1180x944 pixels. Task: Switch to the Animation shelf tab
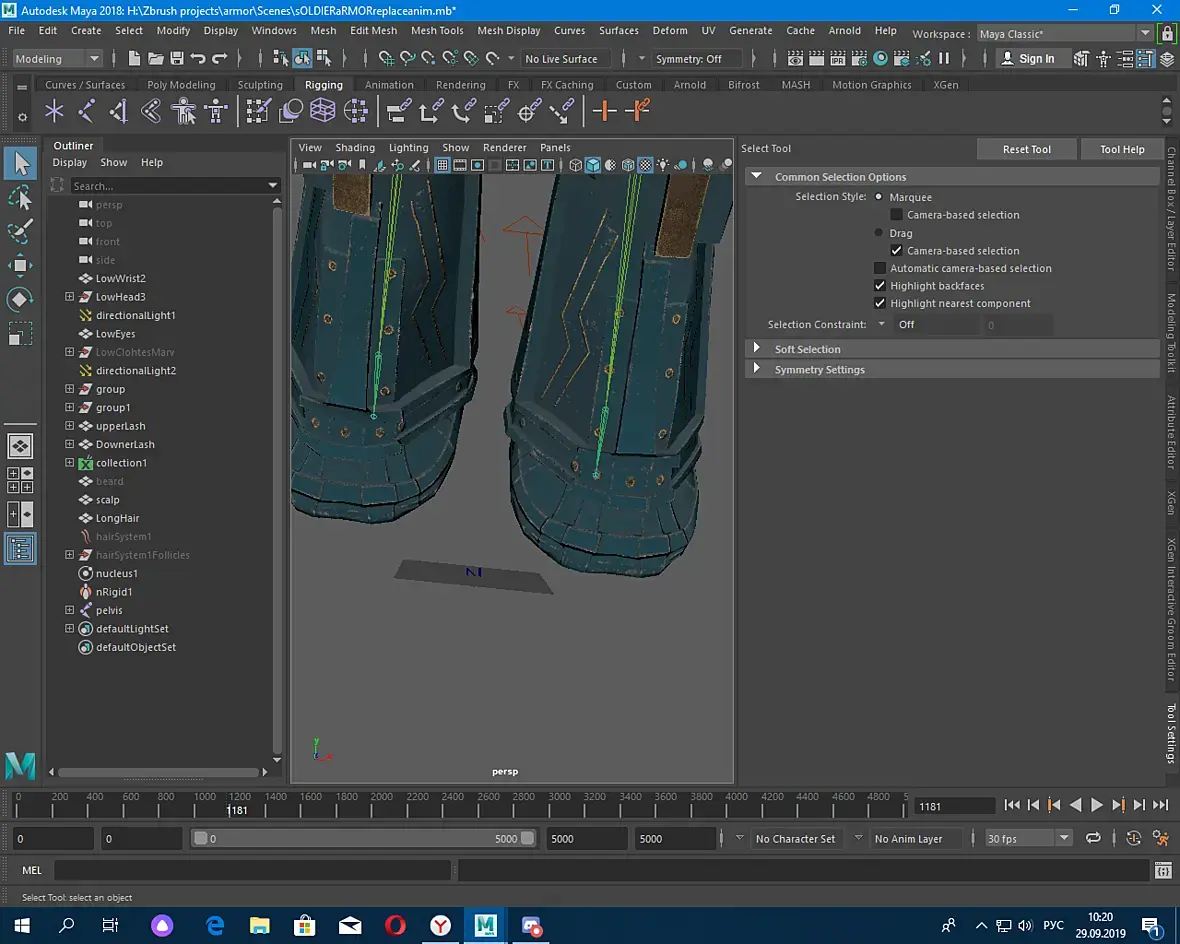coord(389,85)
